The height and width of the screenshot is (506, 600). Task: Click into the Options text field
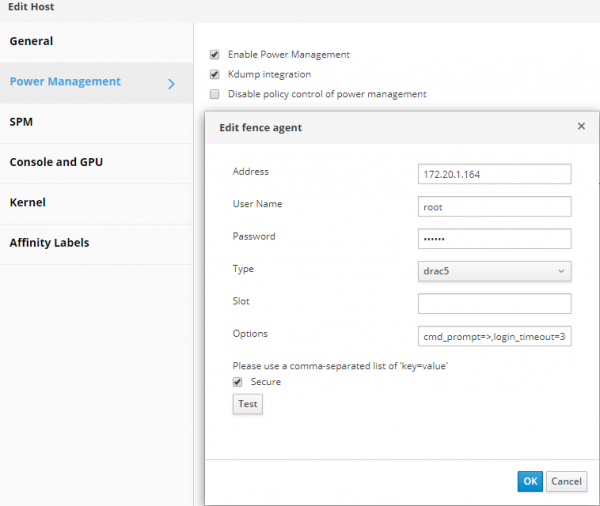[494, 336]
